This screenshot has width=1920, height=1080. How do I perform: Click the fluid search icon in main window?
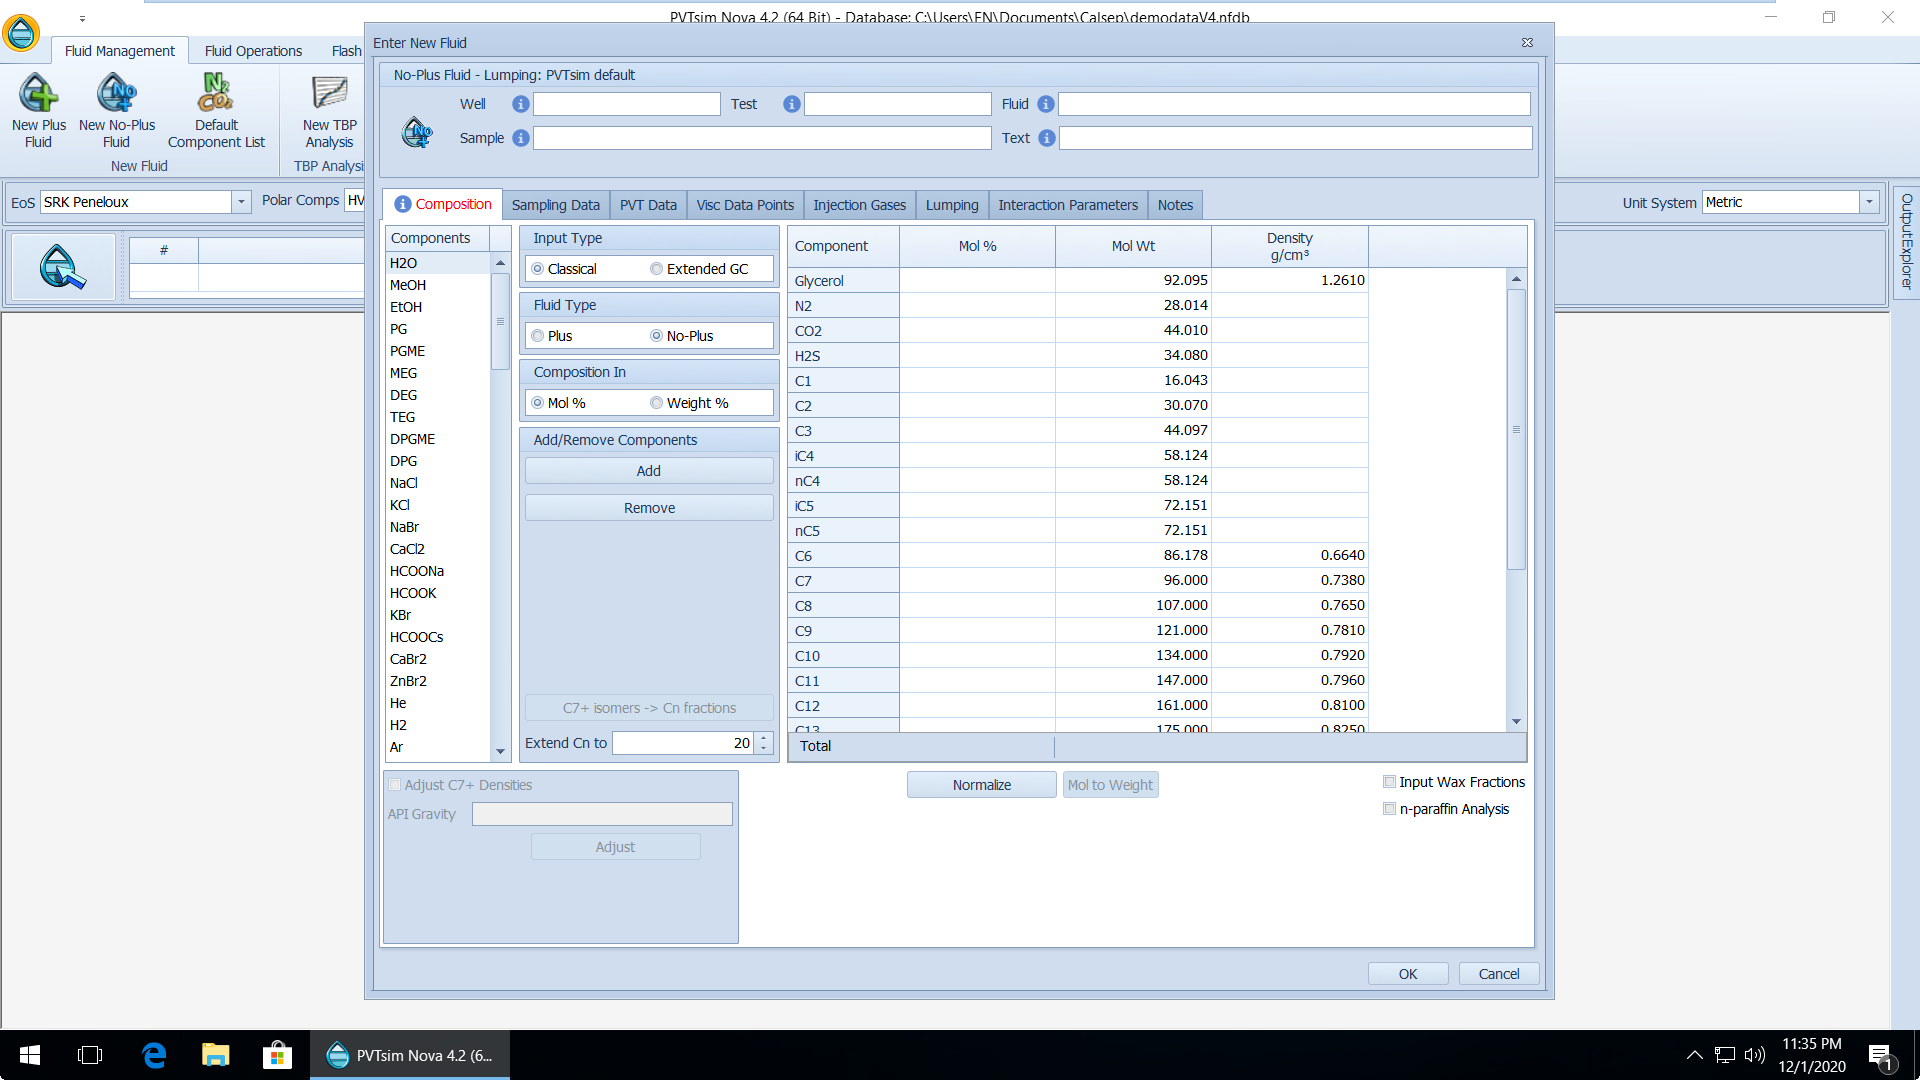(62, 267)
